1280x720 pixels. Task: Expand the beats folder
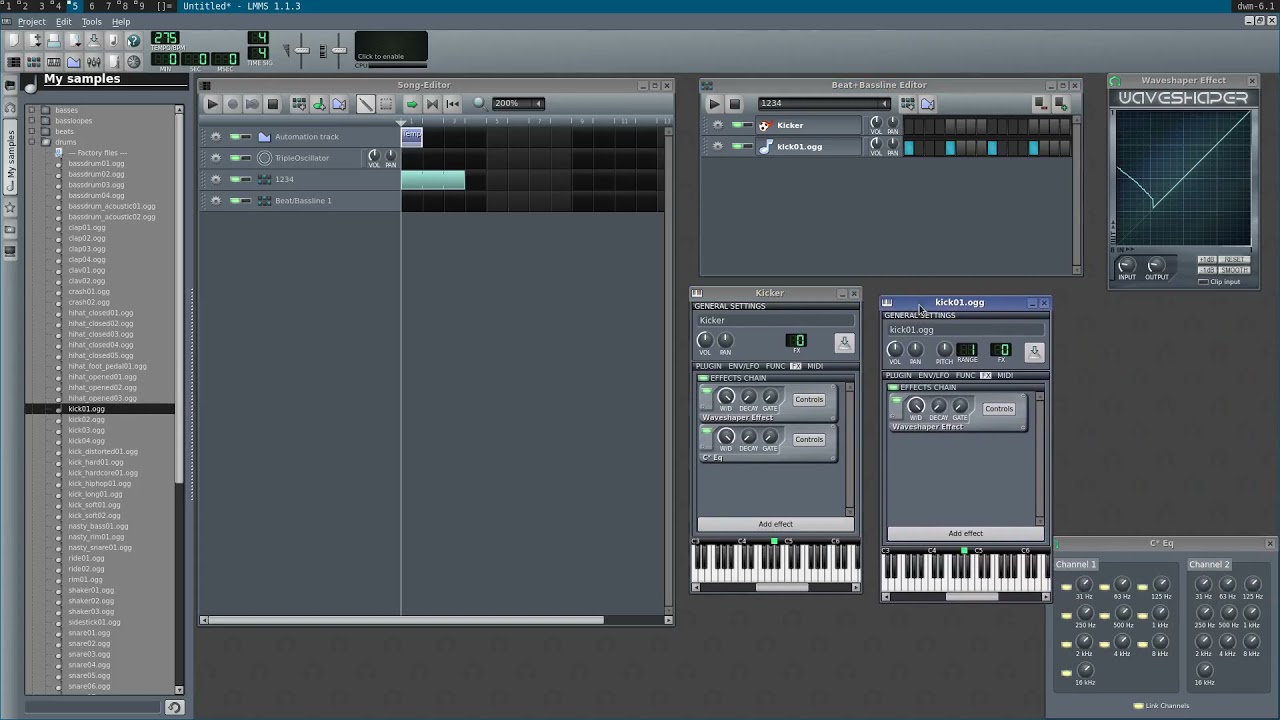32,131
